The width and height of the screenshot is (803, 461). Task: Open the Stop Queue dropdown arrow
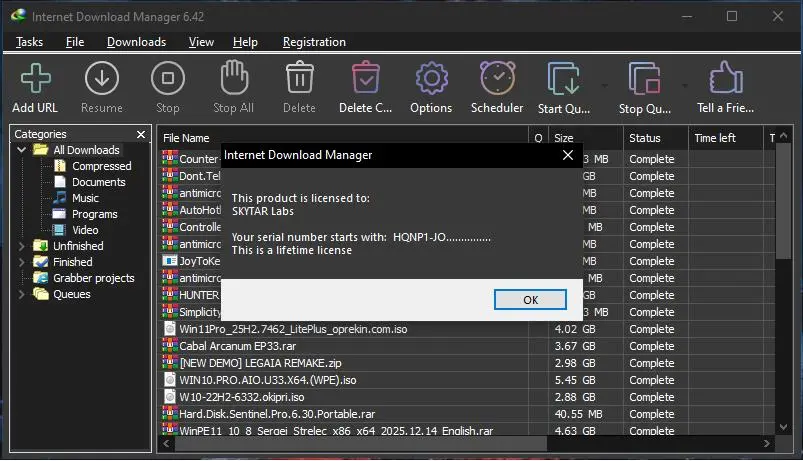tap(685, 86)
